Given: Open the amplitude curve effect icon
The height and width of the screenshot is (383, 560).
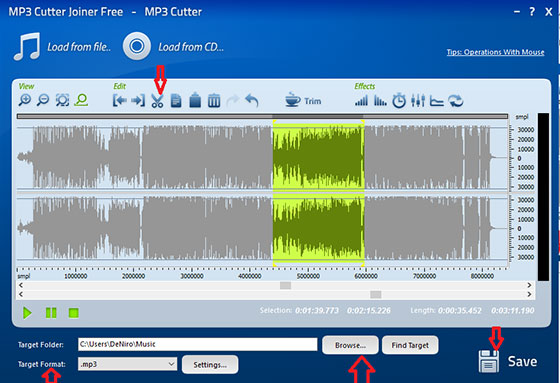Looking at the screenshot, I should (x=436, y=101).
